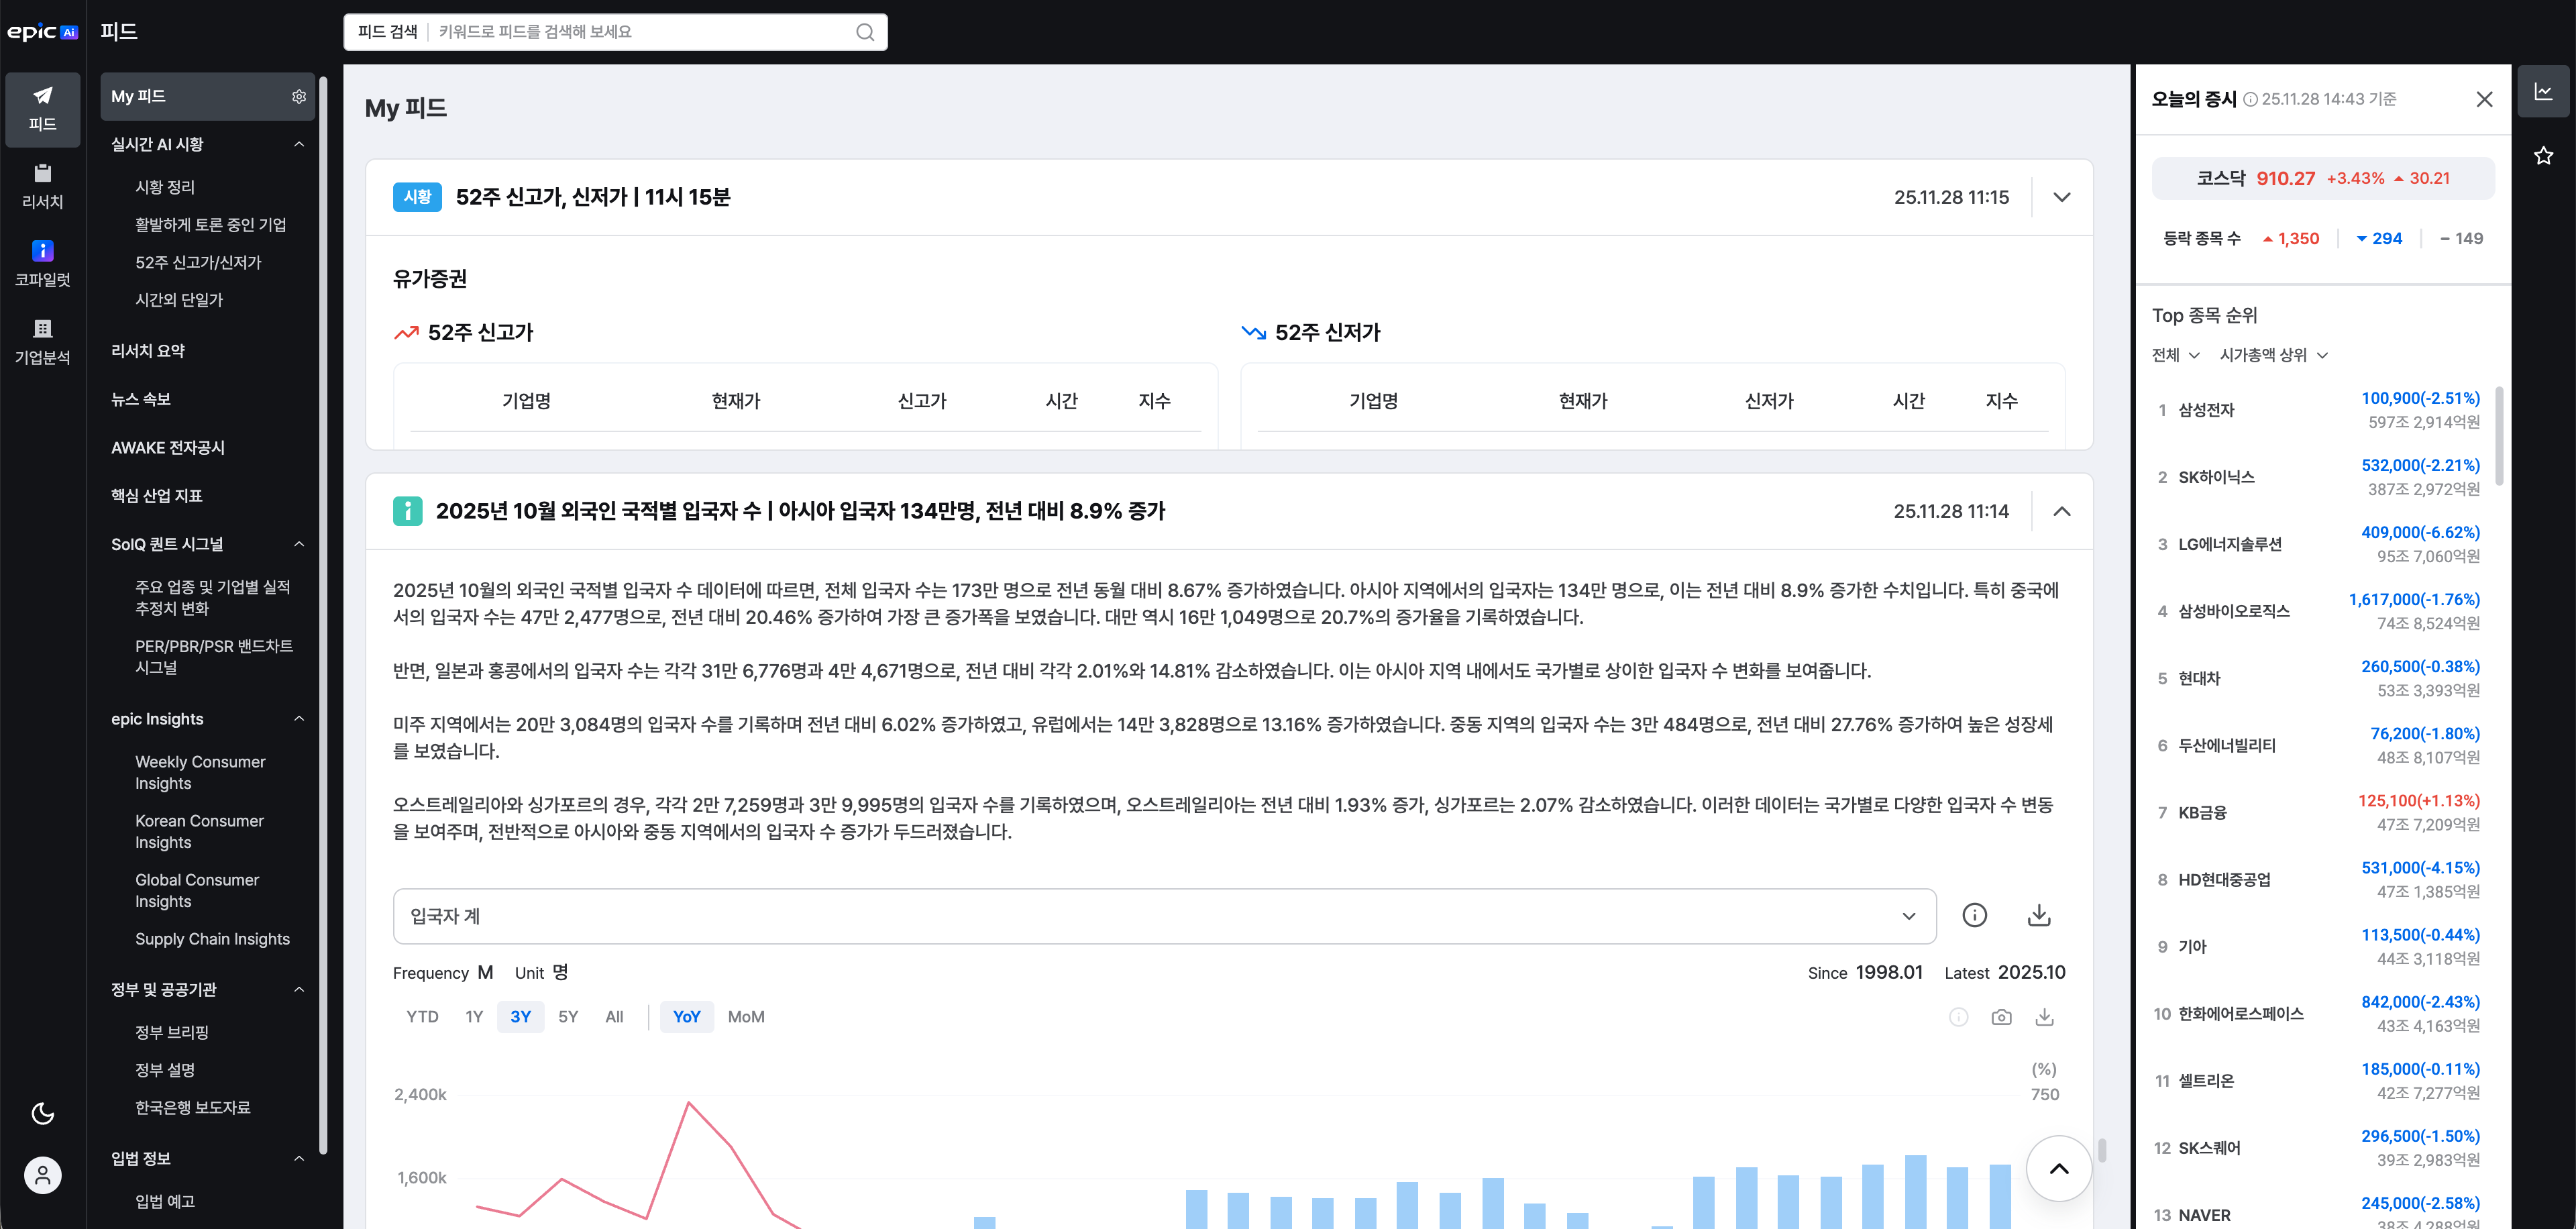Capture the chart with the camera icon
This screenshot has width=2576, height=1229.
point(2002,1017)
